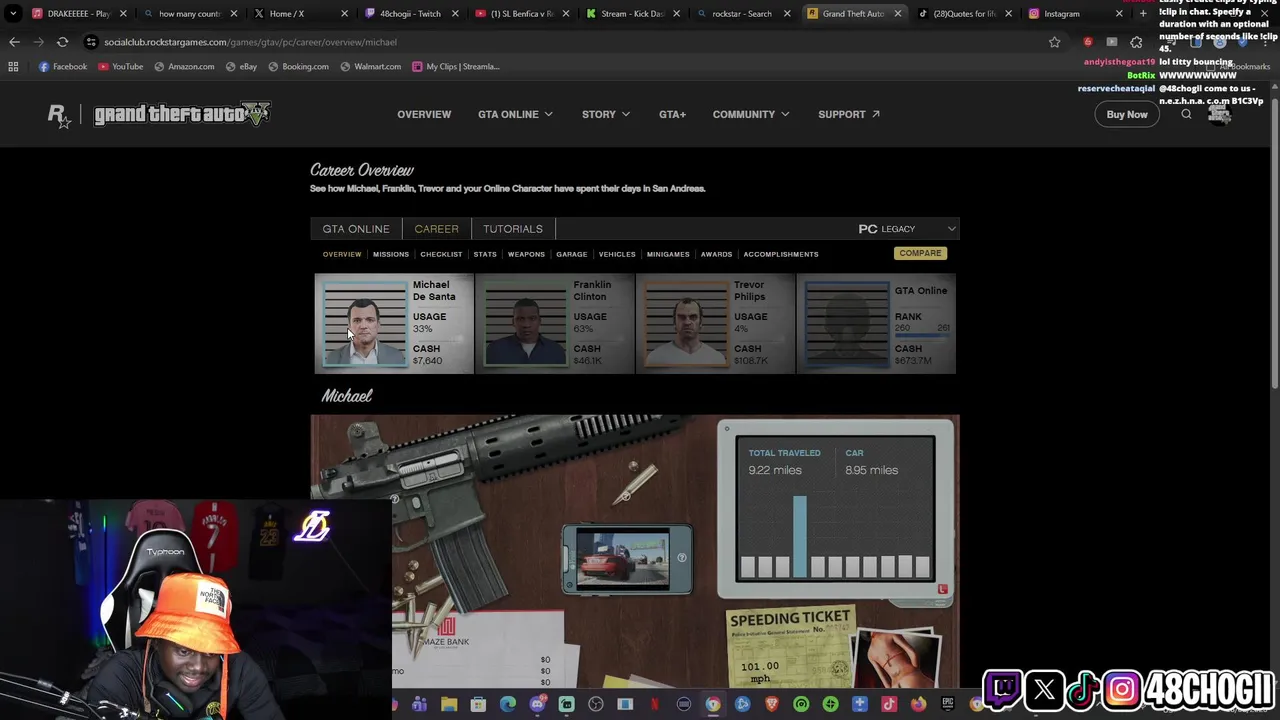The image size is (1280, 720).
Task: Open the YouTube bookmark
Action: click(x=121, y=66)
